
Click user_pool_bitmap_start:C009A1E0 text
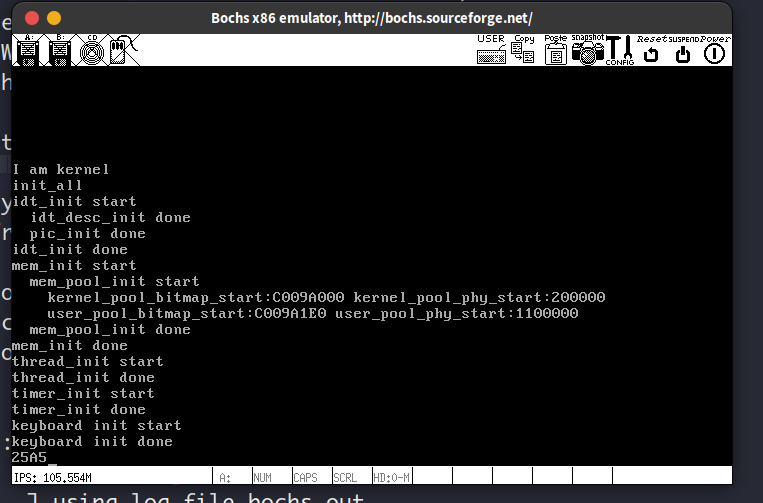(x=187, y=314)
